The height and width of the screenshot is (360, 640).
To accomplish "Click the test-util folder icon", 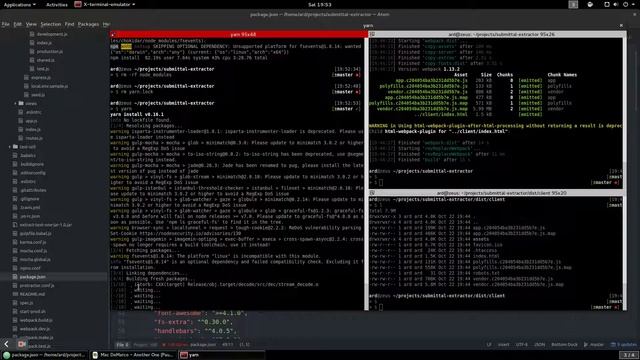I will pos(15,147).
